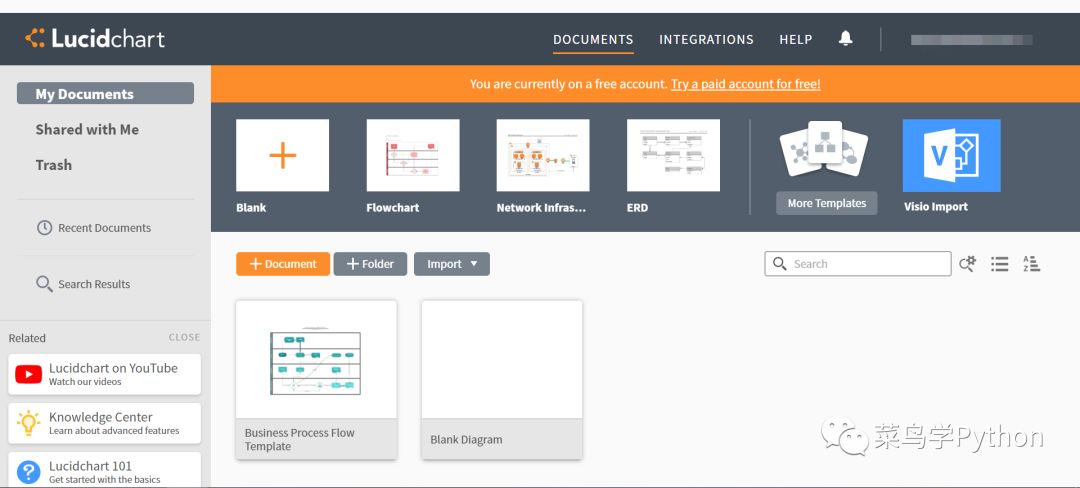1080x488 pixels.
Task: Click the YouTube play icon
Action: coord(28,374)
